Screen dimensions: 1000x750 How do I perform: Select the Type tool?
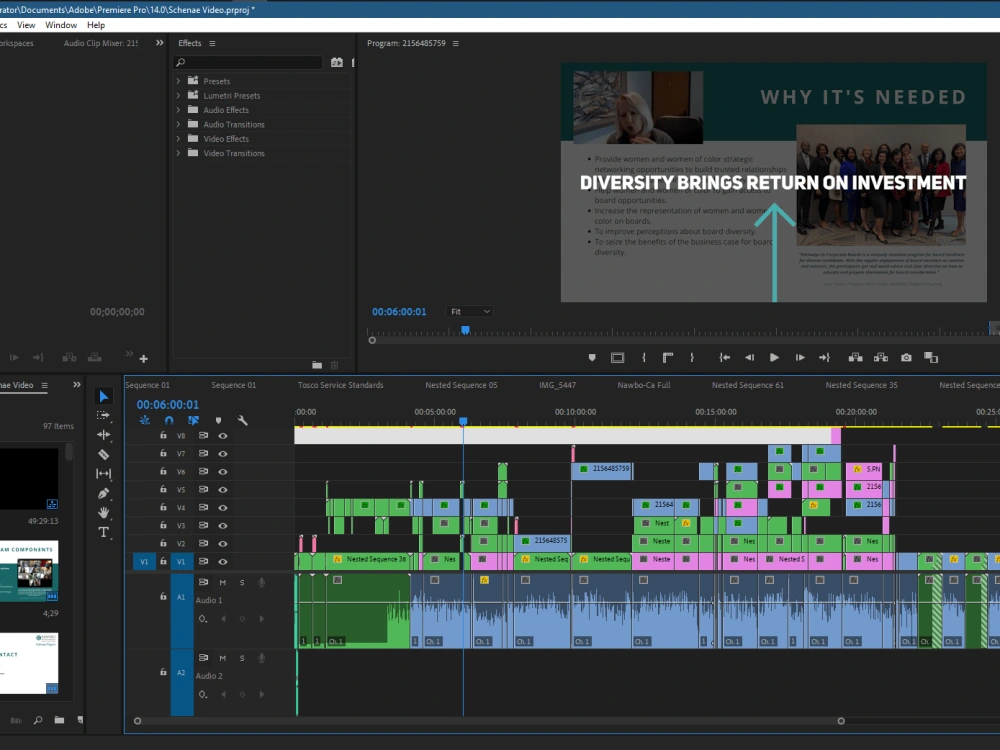103,532
